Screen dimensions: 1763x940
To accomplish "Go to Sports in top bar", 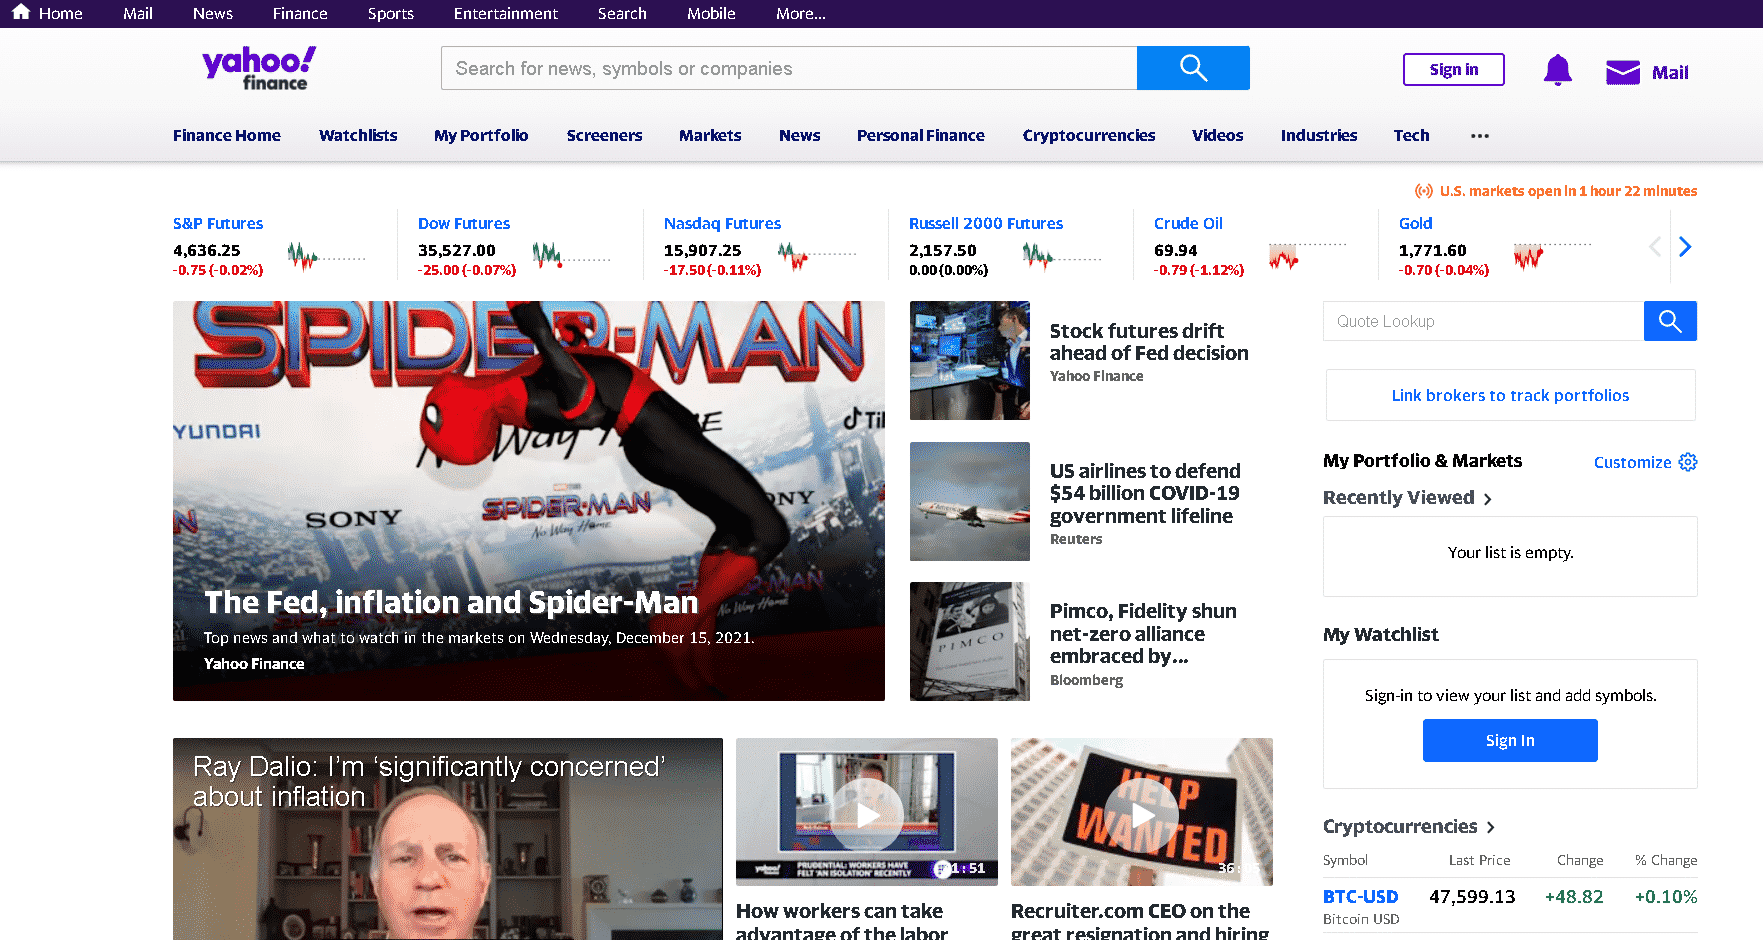I will coord(390,14).
